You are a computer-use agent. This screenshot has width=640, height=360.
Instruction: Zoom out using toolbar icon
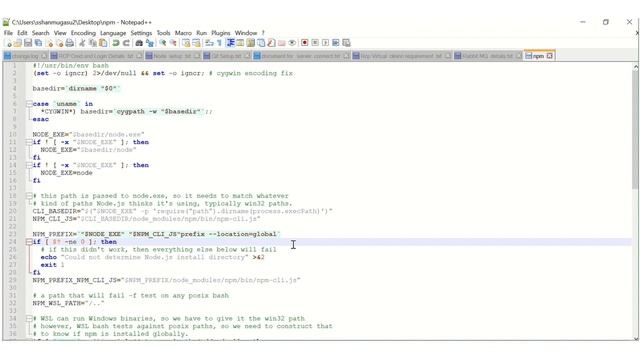[173, 43]
